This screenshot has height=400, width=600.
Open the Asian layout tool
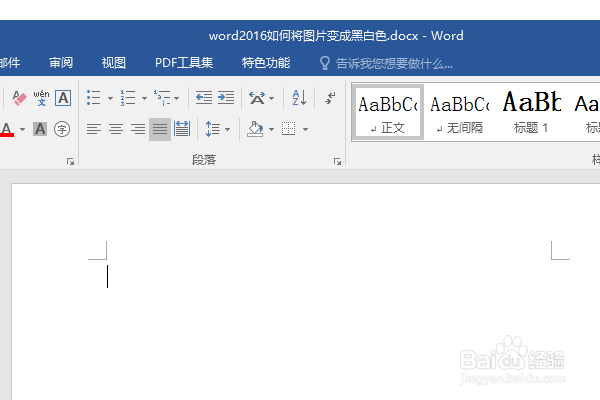pyautogui.click(x=257, y=98)
